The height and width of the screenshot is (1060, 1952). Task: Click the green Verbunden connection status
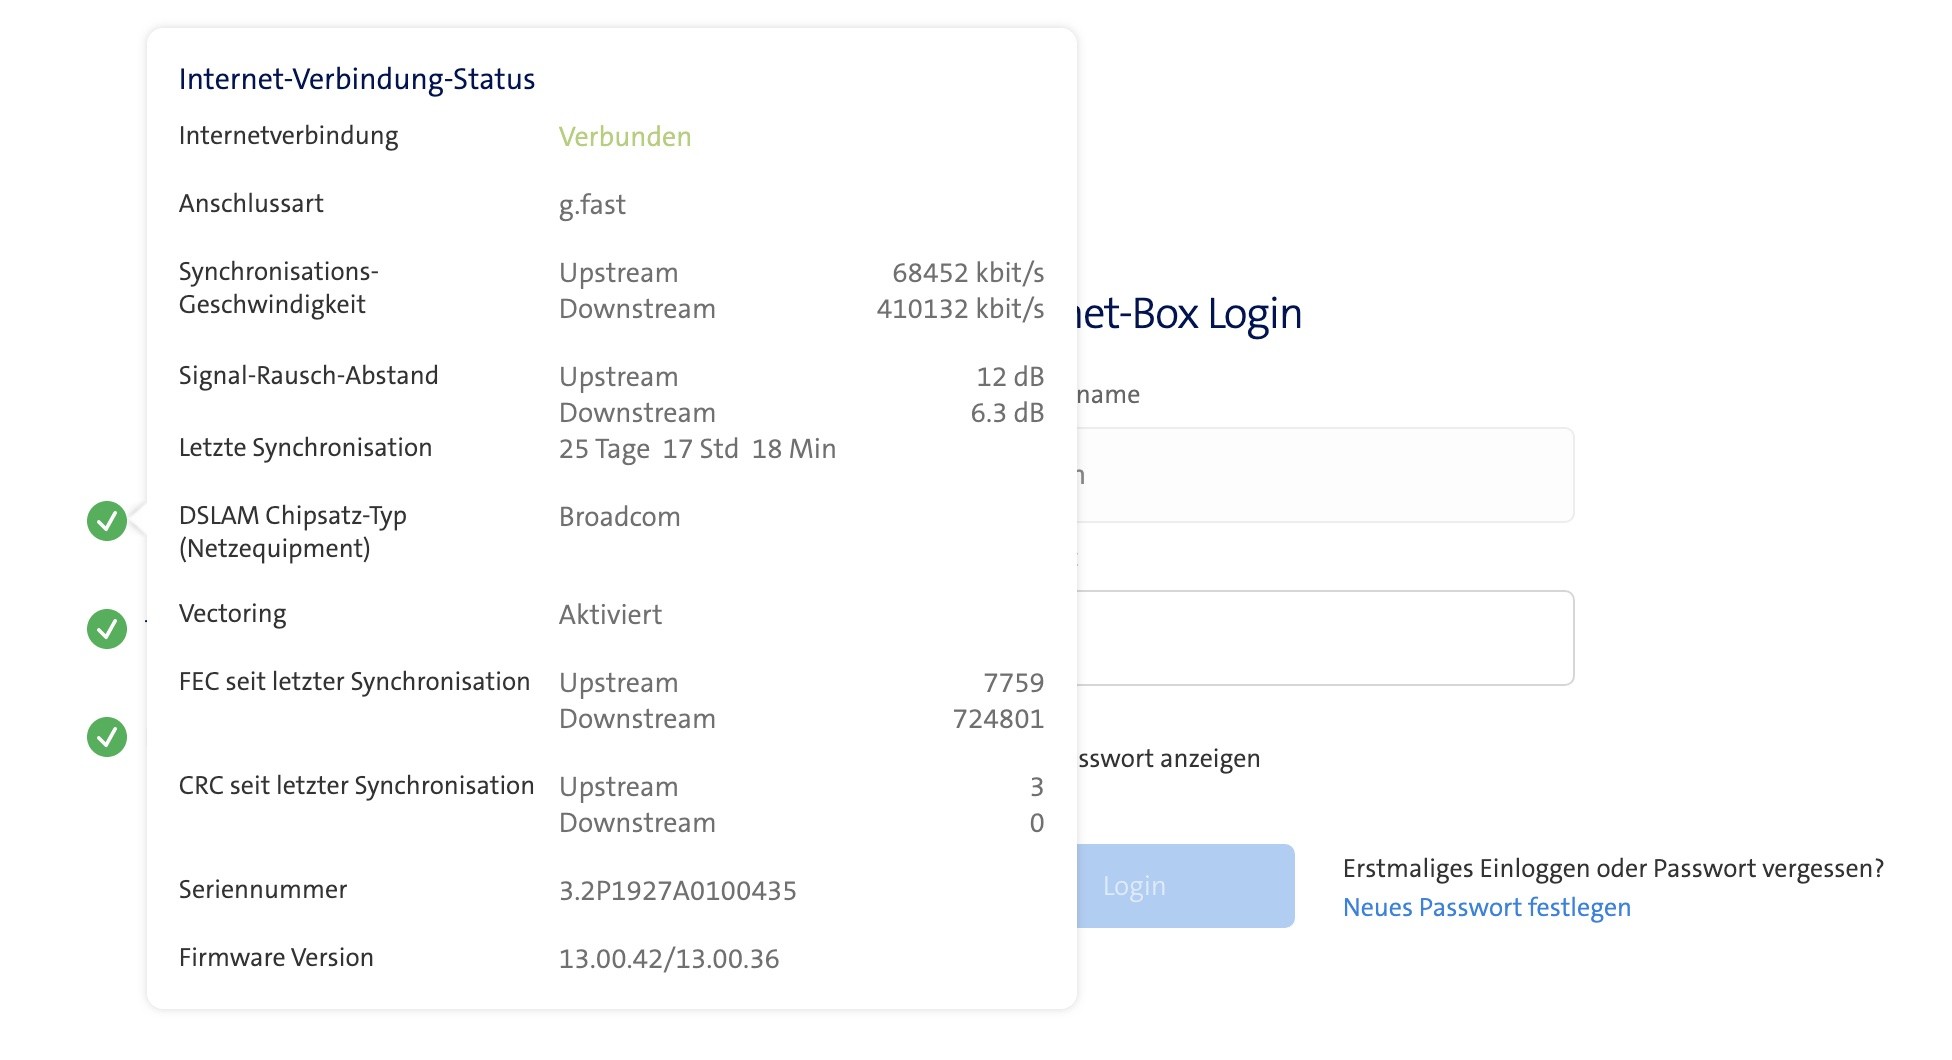624,137
